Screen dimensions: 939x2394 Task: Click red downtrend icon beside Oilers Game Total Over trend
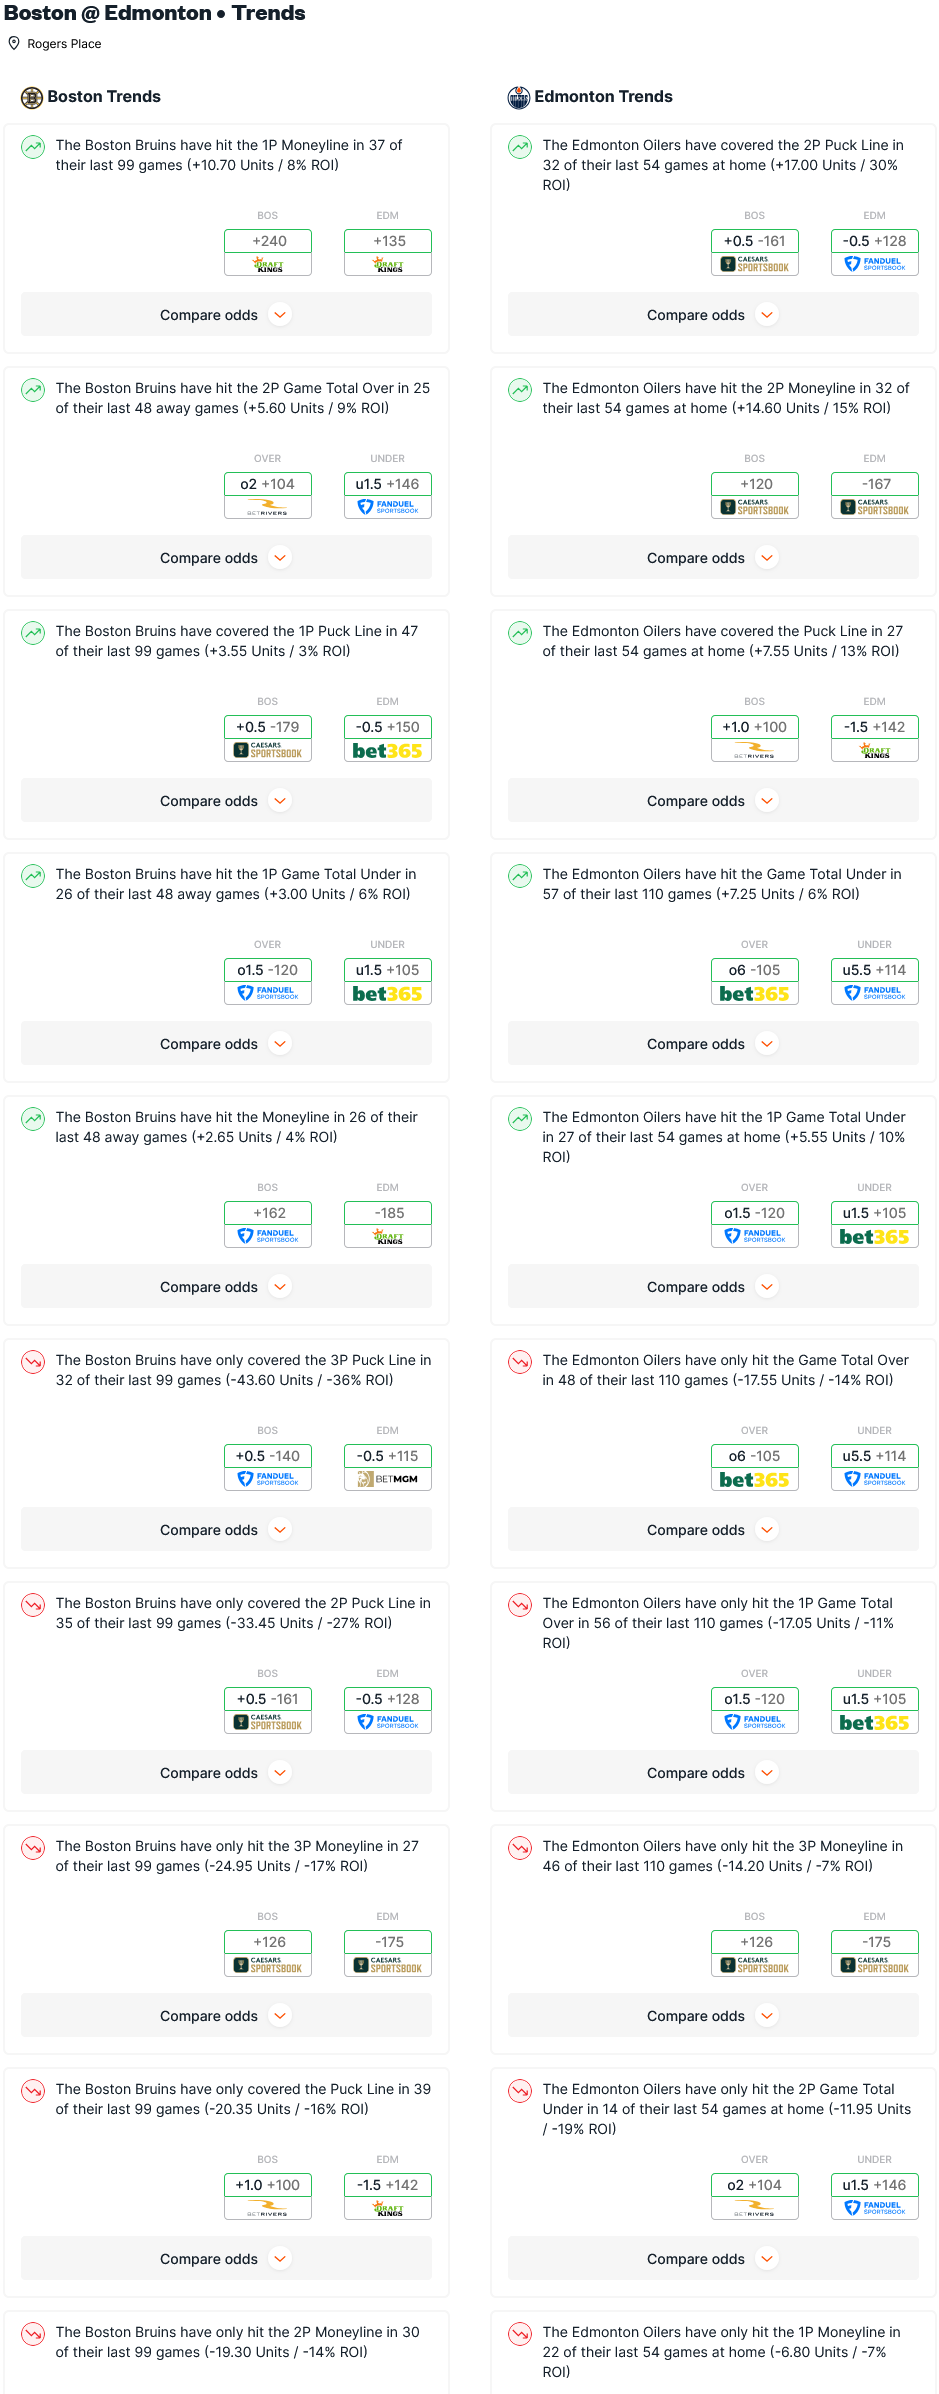click(x=520, y=1362)
